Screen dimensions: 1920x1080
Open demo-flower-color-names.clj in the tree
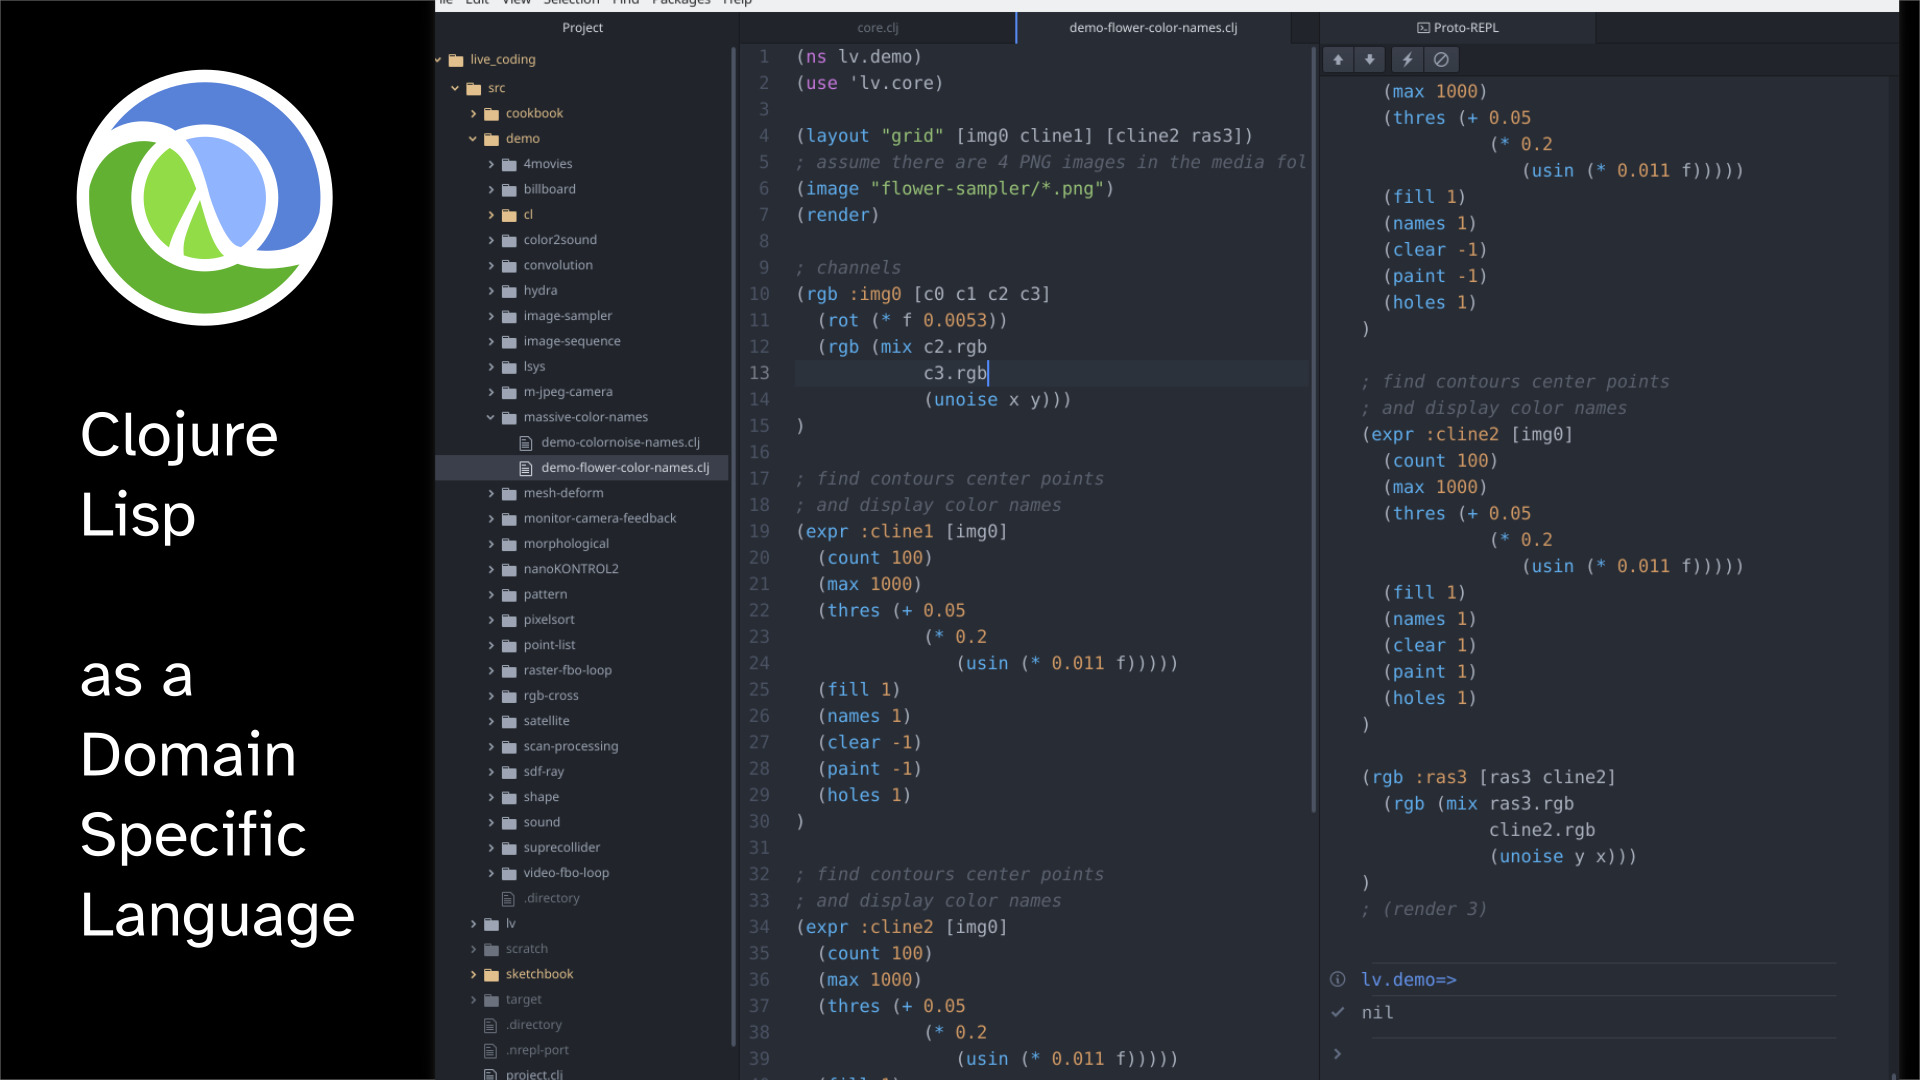(x=624, y=468)
